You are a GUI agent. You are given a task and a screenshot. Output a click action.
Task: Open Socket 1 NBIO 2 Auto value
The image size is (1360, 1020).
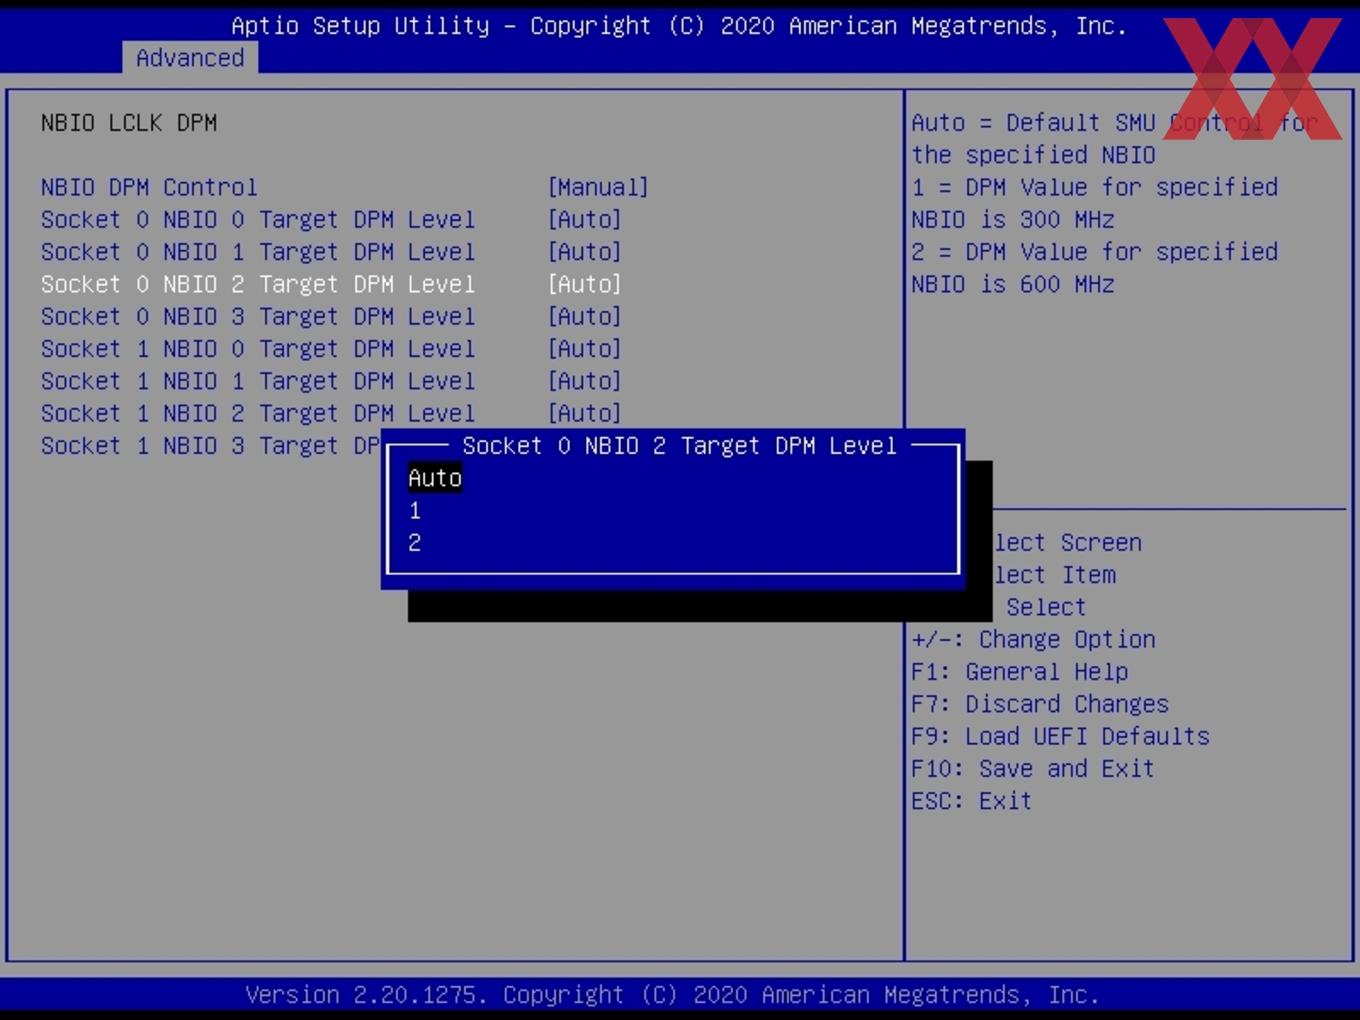tap(585, 413)
